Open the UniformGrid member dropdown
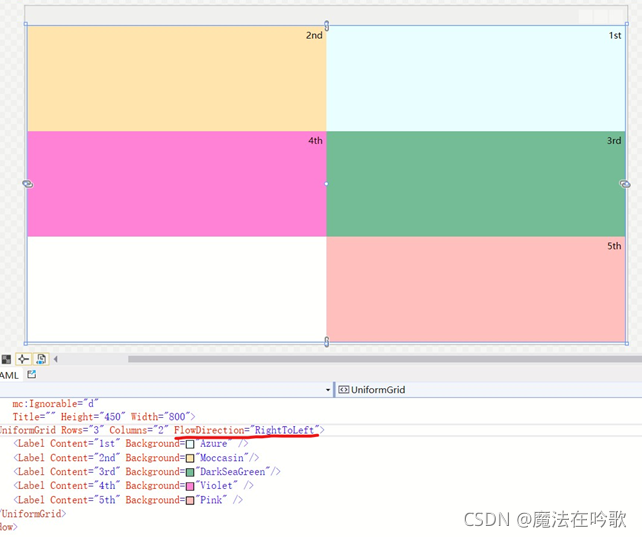 (489, 390)
